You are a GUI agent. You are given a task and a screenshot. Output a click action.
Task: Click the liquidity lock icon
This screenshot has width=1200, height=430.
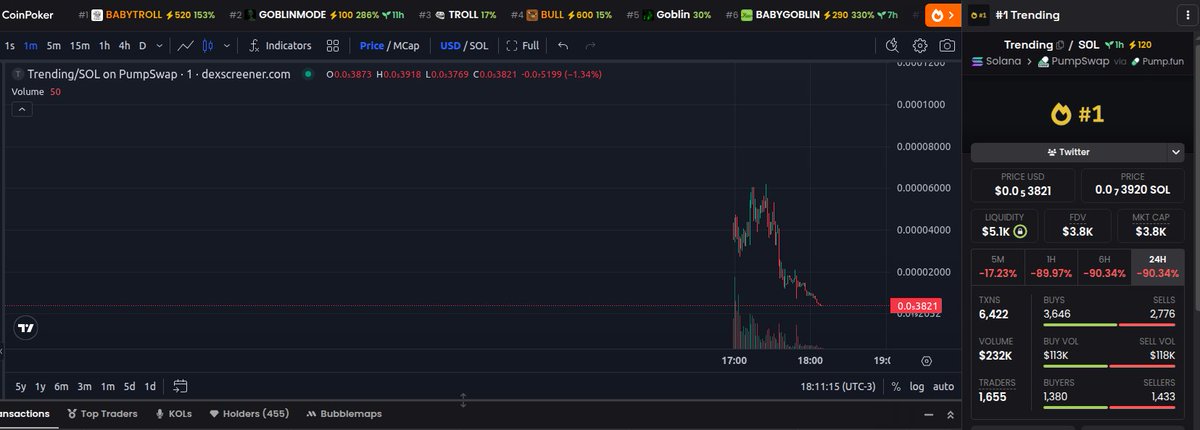coord(1020,231)
